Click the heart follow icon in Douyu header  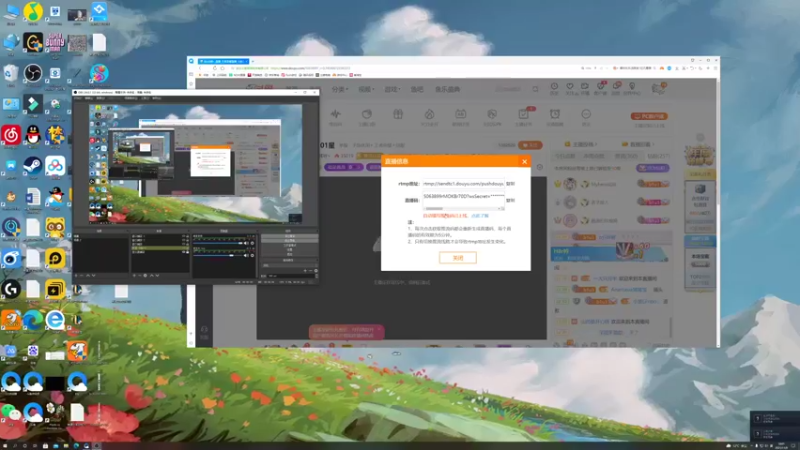[570, 87]
